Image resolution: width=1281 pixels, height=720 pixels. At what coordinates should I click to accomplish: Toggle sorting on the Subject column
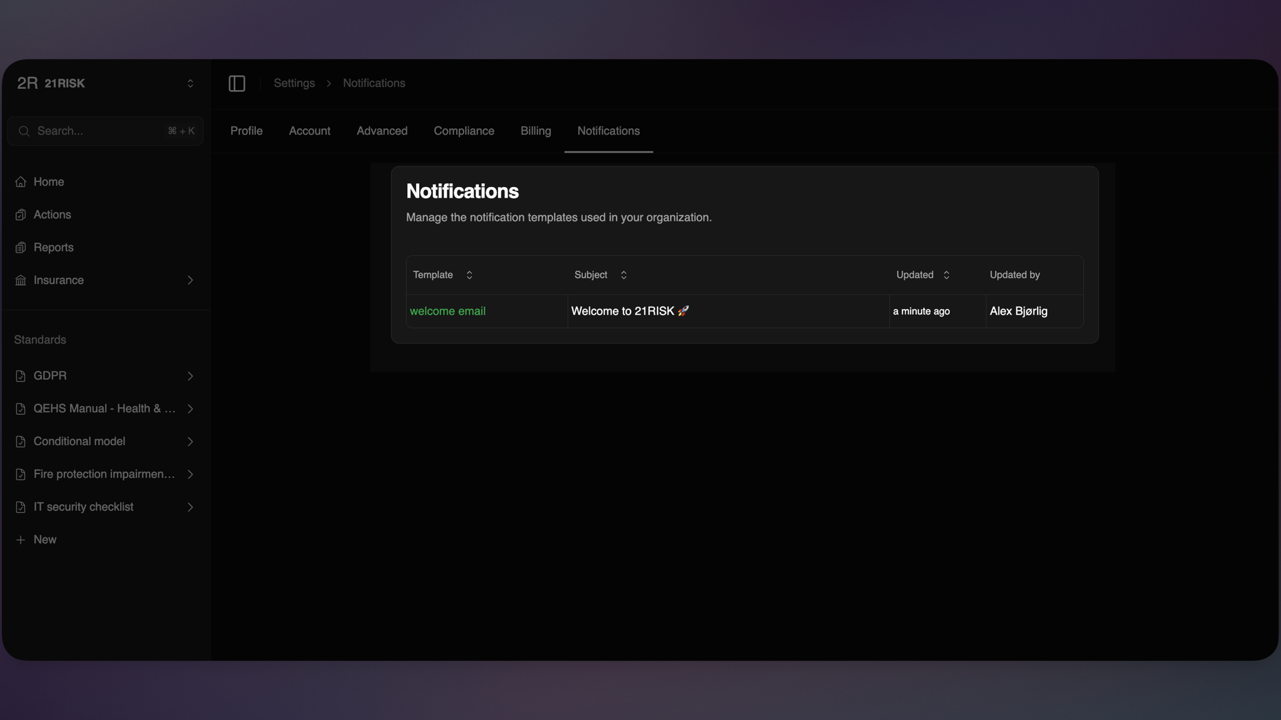click(x=621, y=274)
